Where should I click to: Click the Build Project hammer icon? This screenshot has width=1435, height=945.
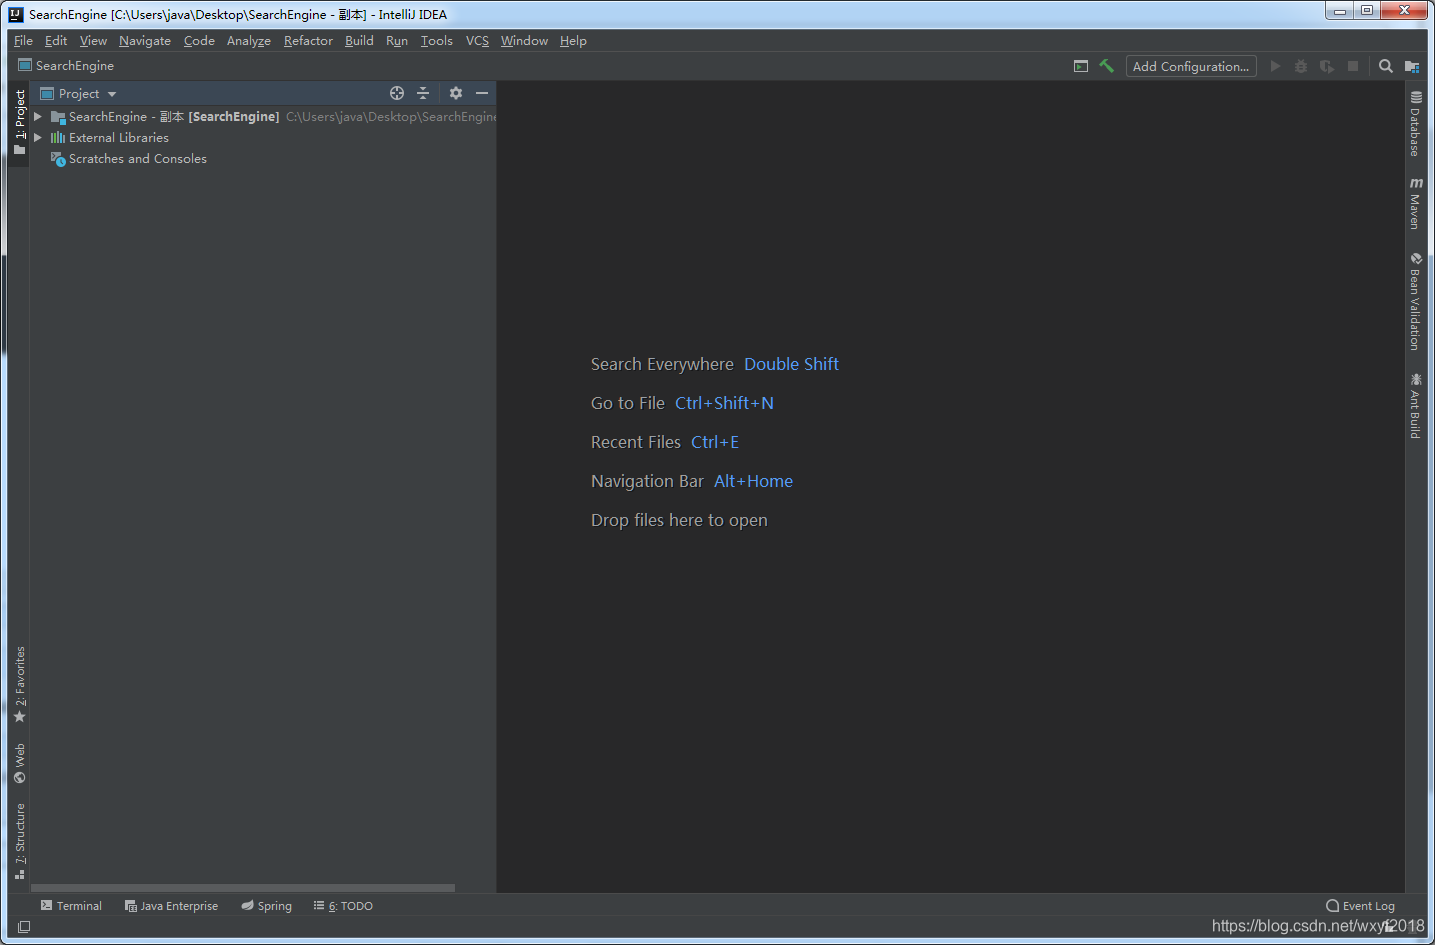(x=1106, y=66)
